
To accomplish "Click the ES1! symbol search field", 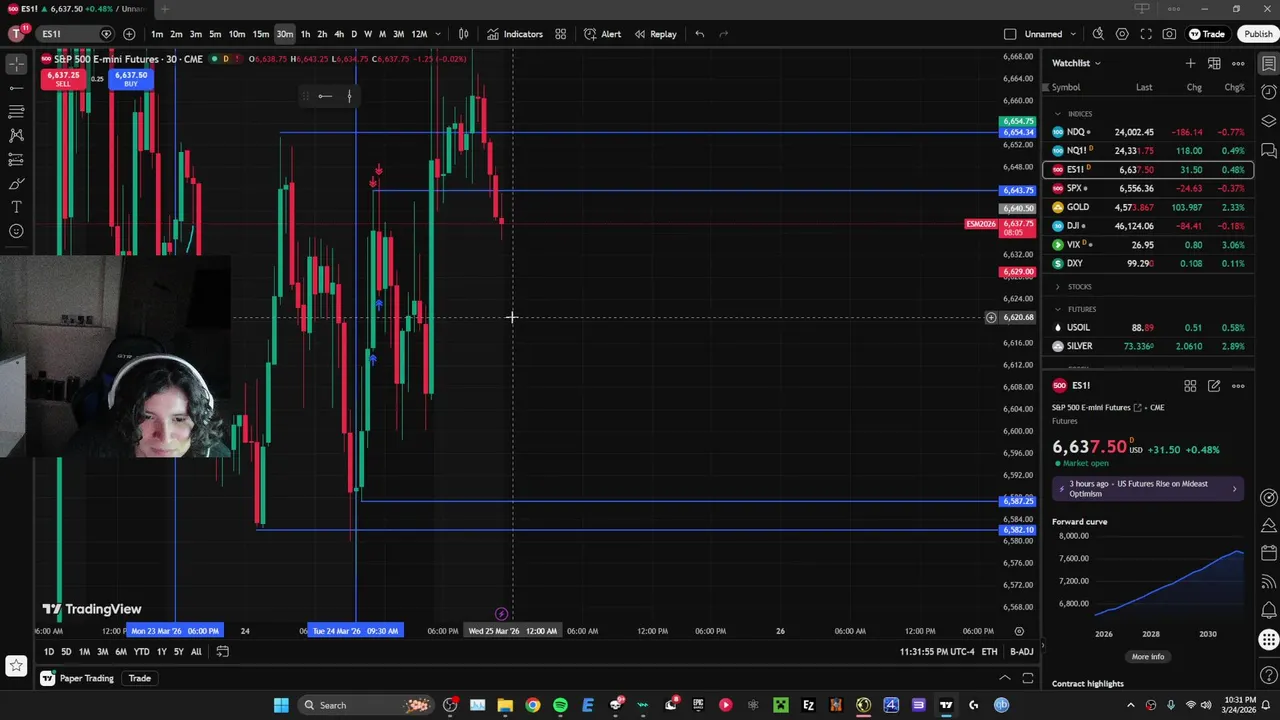I will click(x=74, y=34).
